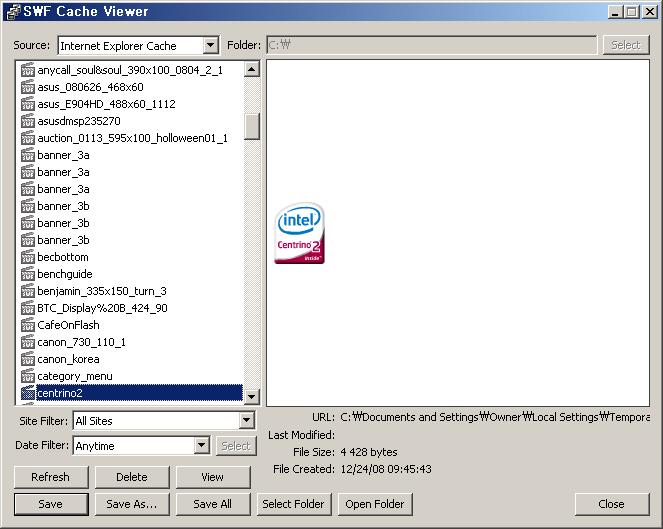
Task: Click the SWF icon next to CafeOnFlash
Action: pos(27,325)
